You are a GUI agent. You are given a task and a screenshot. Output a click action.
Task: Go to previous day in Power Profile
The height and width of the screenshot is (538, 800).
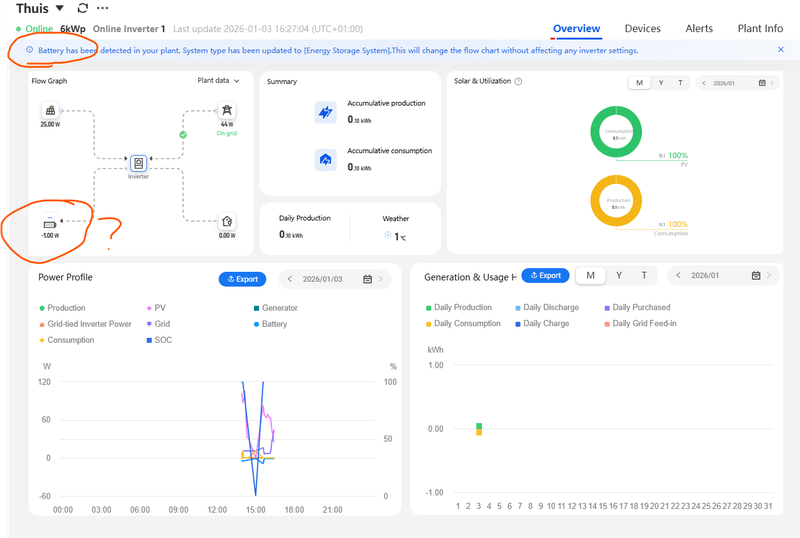click(x=290, y=279)
